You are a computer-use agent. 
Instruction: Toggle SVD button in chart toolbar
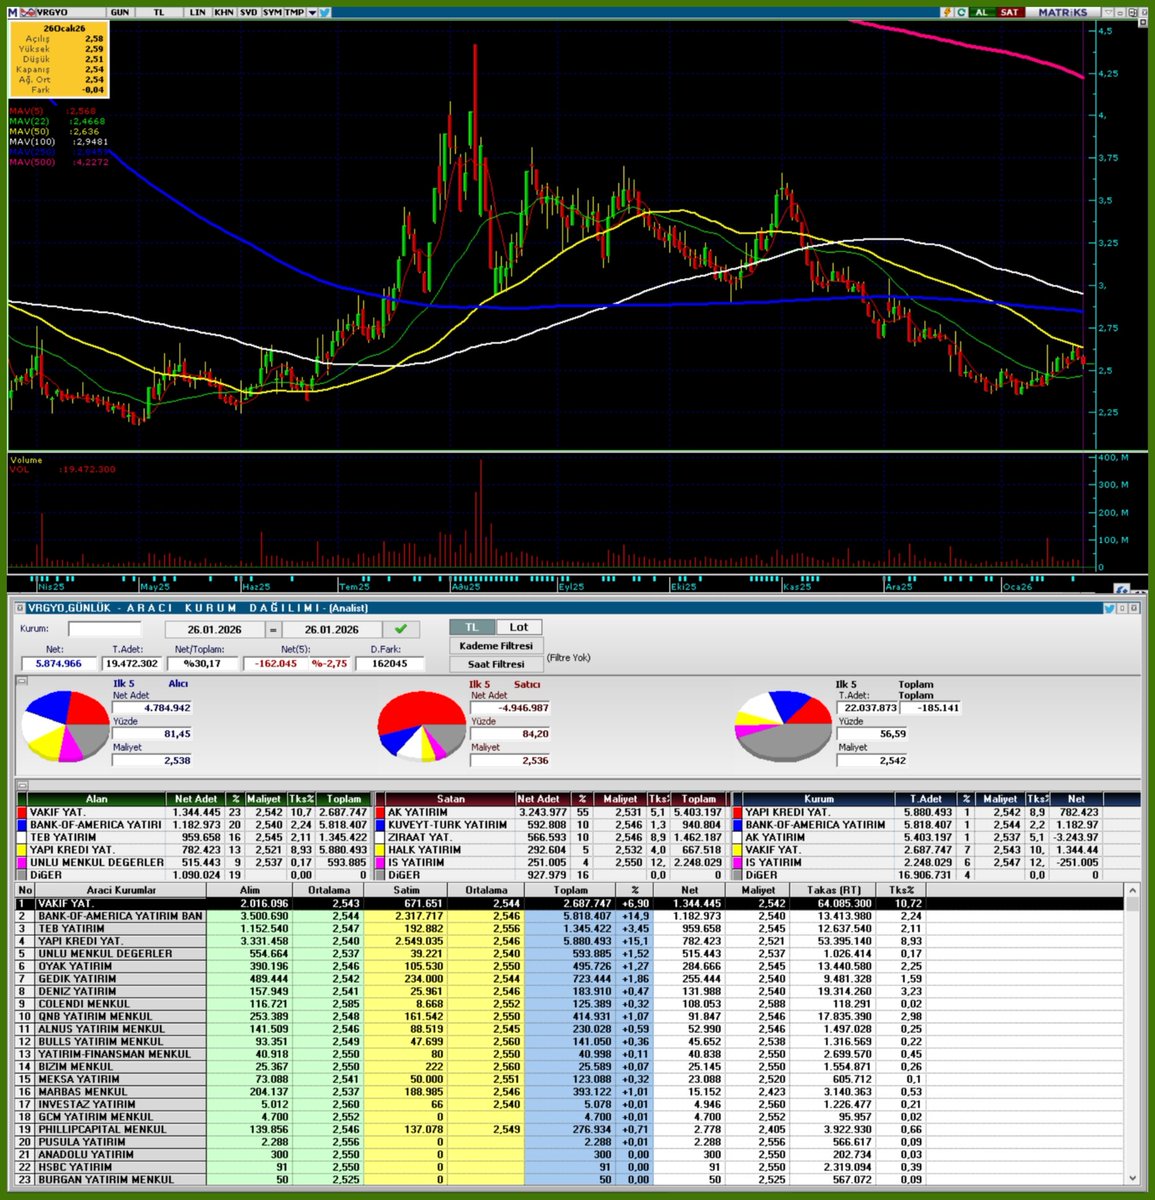(x=247, y=12)
